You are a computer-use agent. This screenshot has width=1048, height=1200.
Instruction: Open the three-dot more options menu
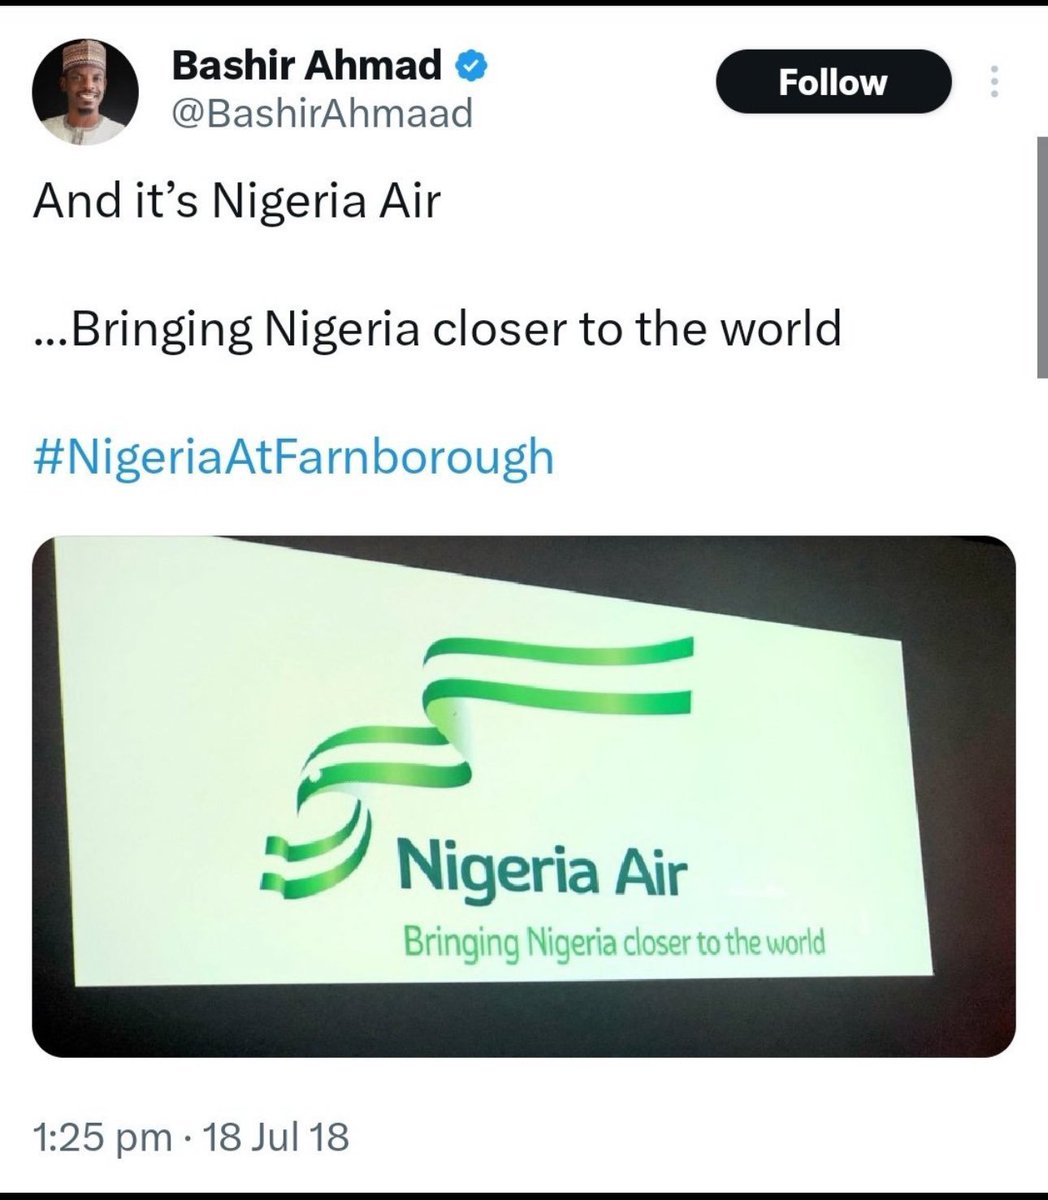click(993, 81)
